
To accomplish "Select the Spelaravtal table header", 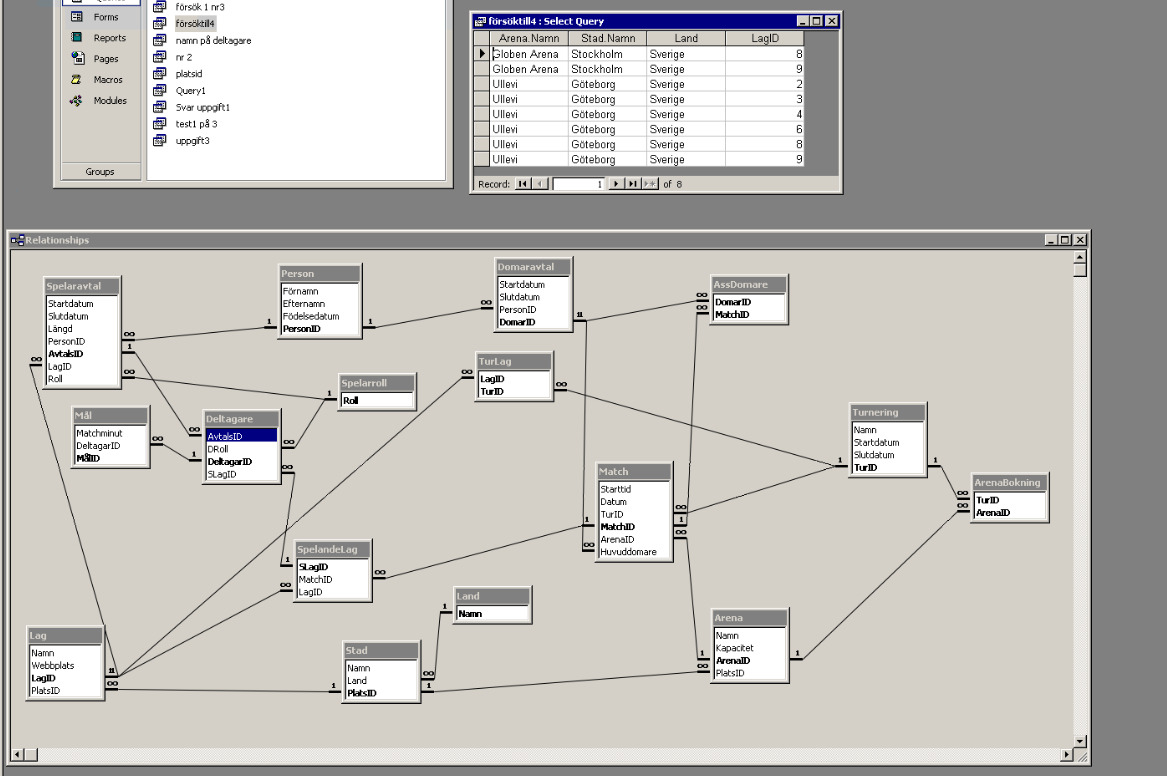I will [x=82, y=286].
